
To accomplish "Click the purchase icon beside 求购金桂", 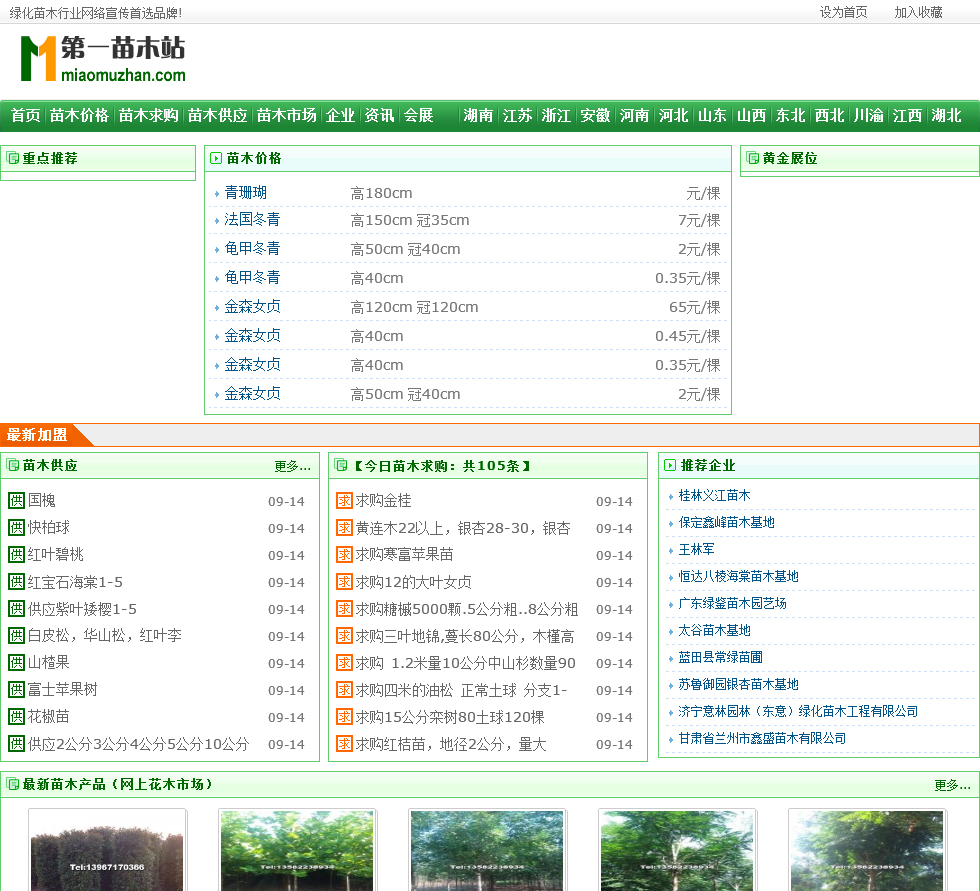I will point(344,501).
